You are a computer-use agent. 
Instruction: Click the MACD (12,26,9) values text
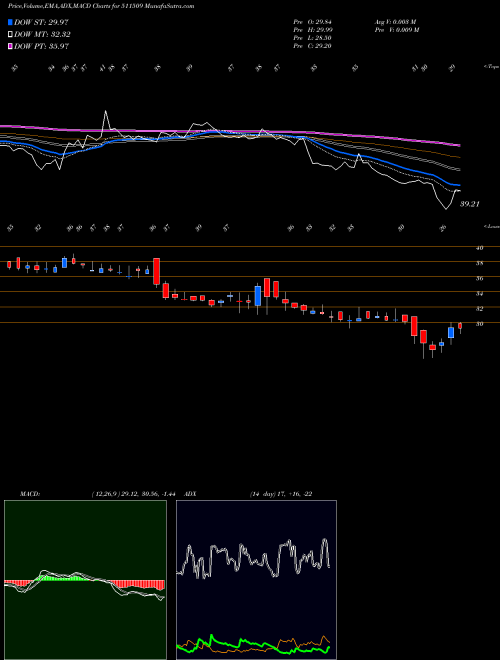coord(133,494)
